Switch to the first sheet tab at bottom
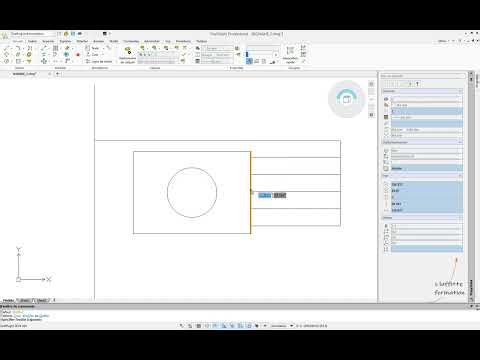Image resolution: width=480 pixels, height=360 pixels. (25, 300)
